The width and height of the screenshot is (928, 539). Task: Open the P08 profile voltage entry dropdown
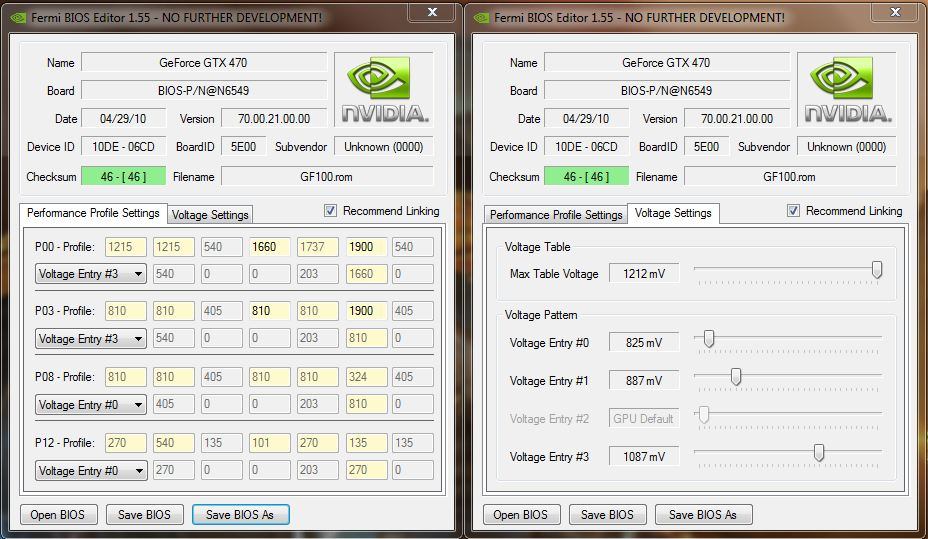pyautogui.click(x=91, y=405)
